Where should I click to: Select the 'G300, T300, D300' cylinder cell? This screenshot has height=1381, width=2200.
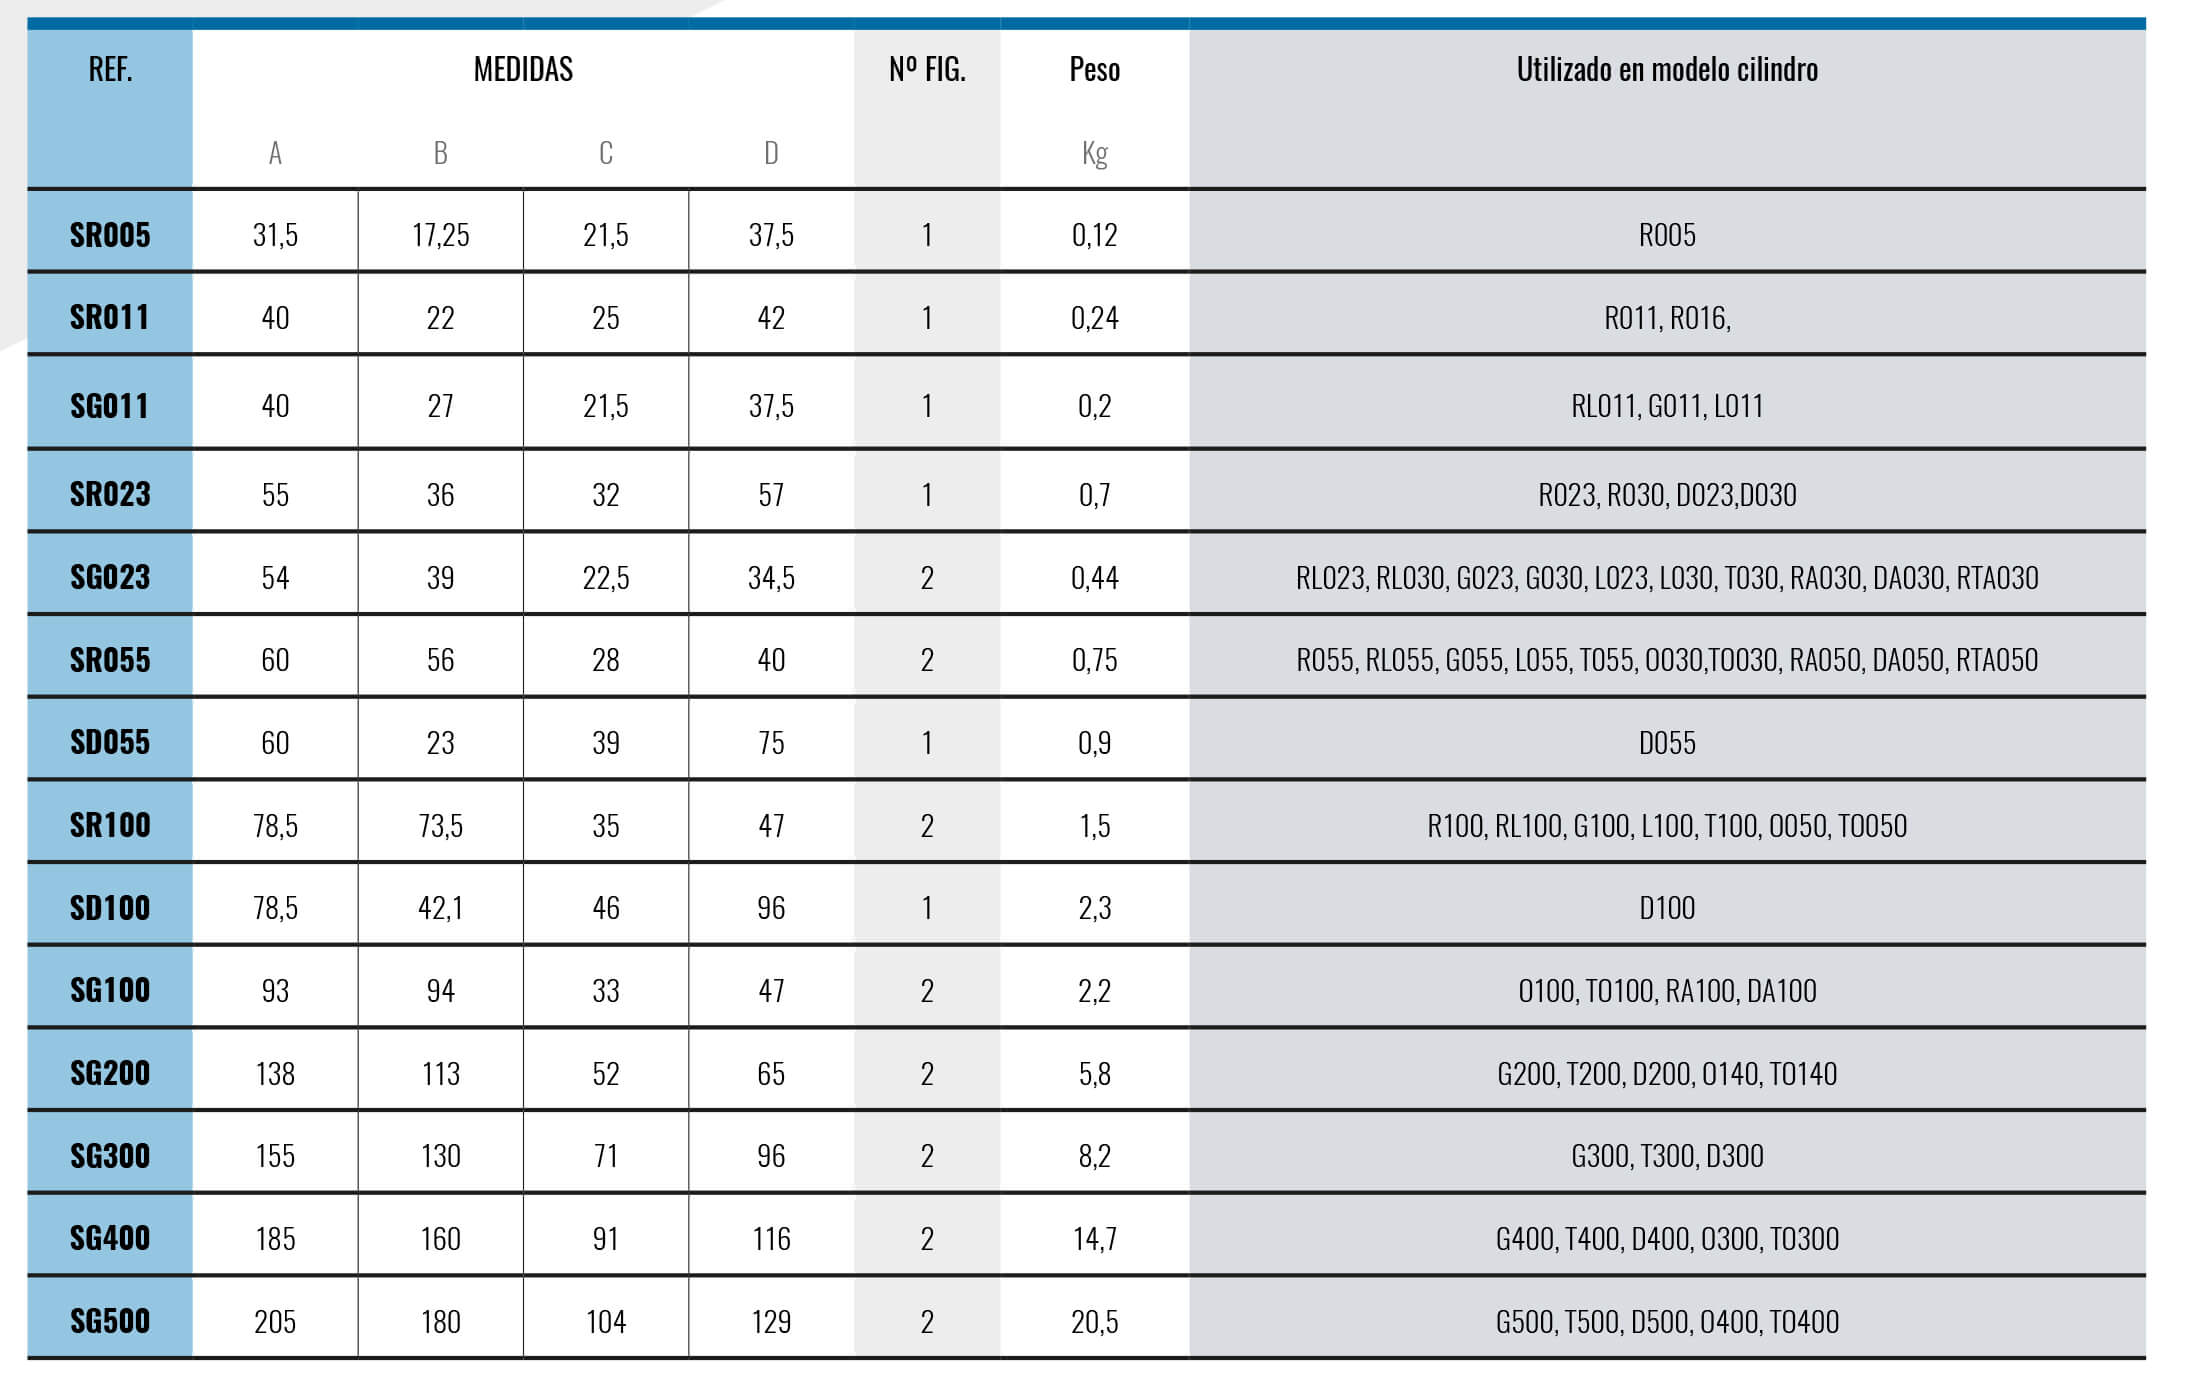(1667, 1156)
